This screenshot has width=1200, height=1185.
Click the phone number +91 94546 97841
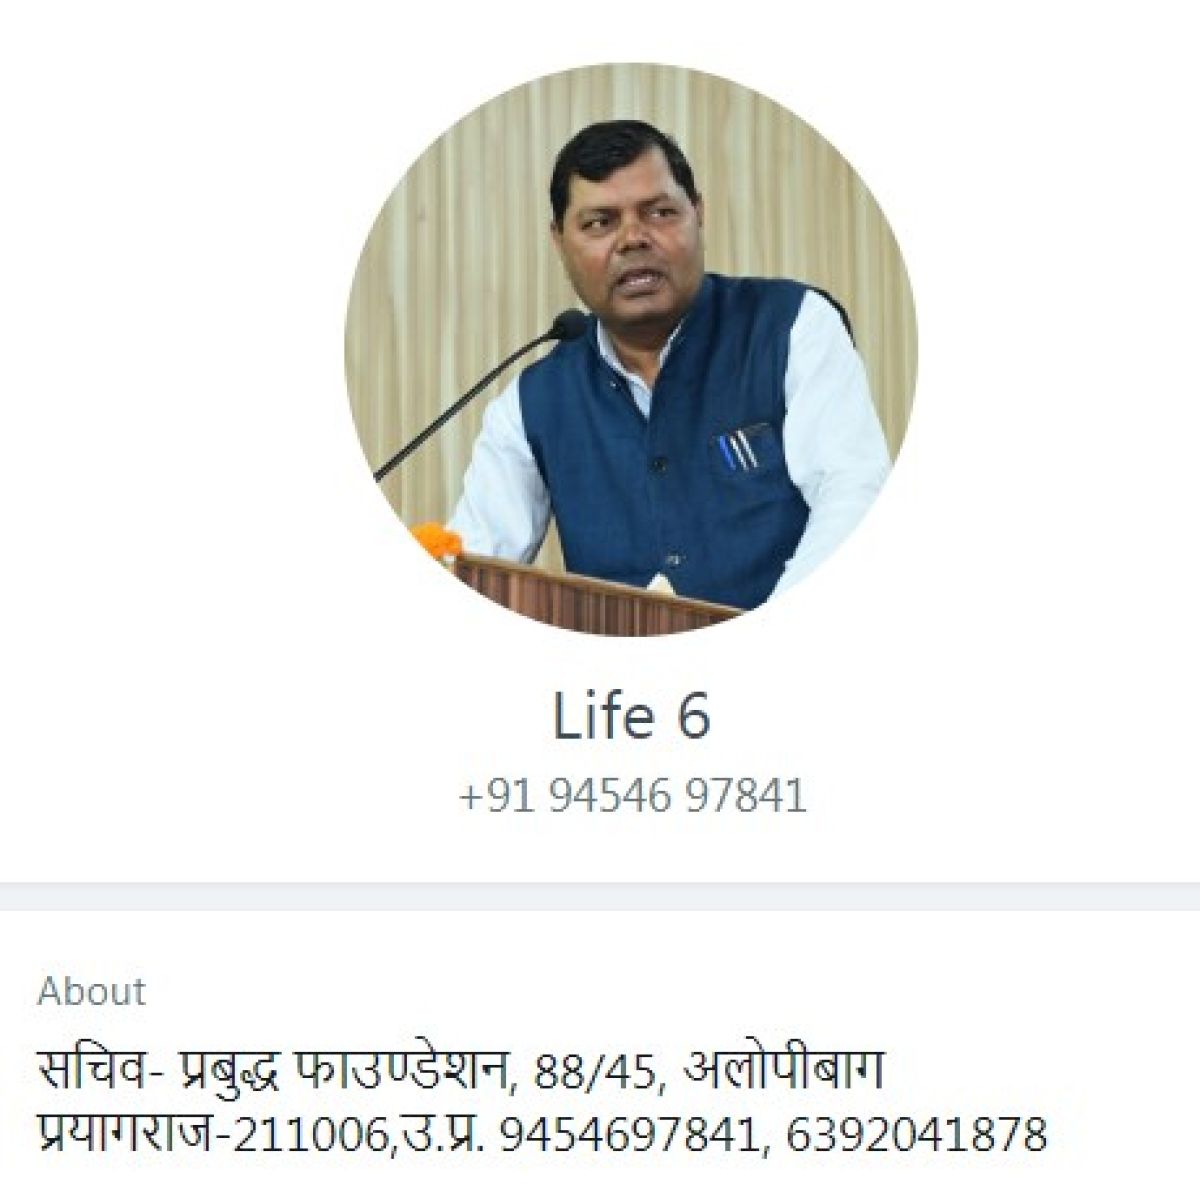(632, 797)
